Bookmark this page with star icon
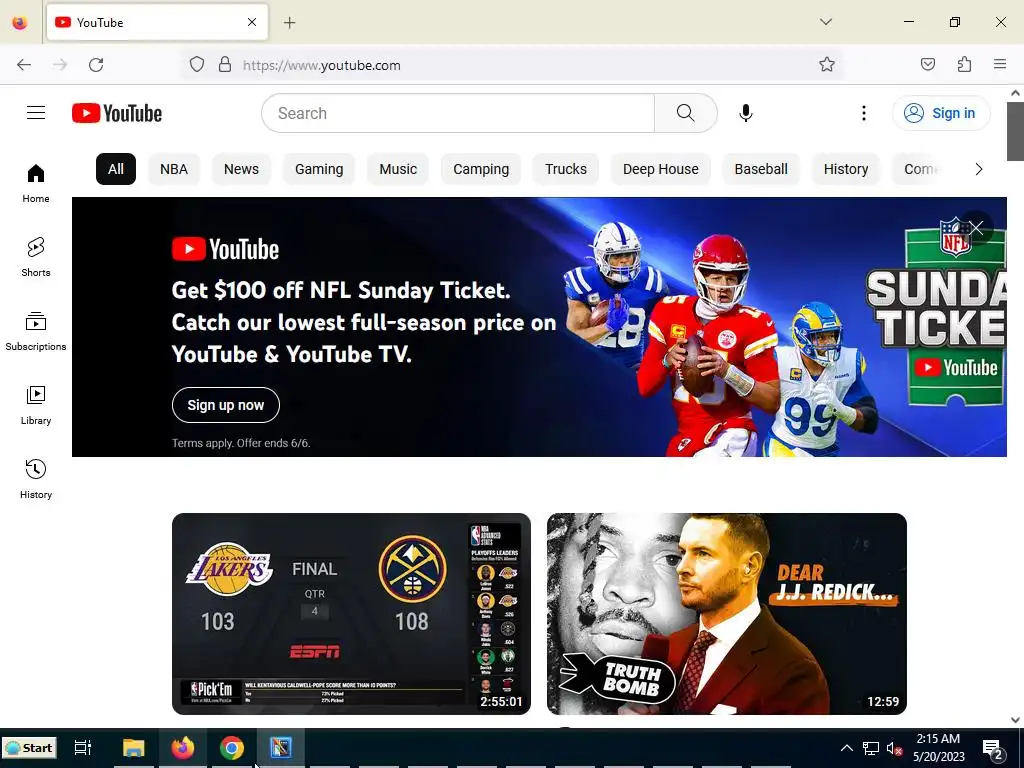This screenshot has height=768, width=1024. (827, 65)
